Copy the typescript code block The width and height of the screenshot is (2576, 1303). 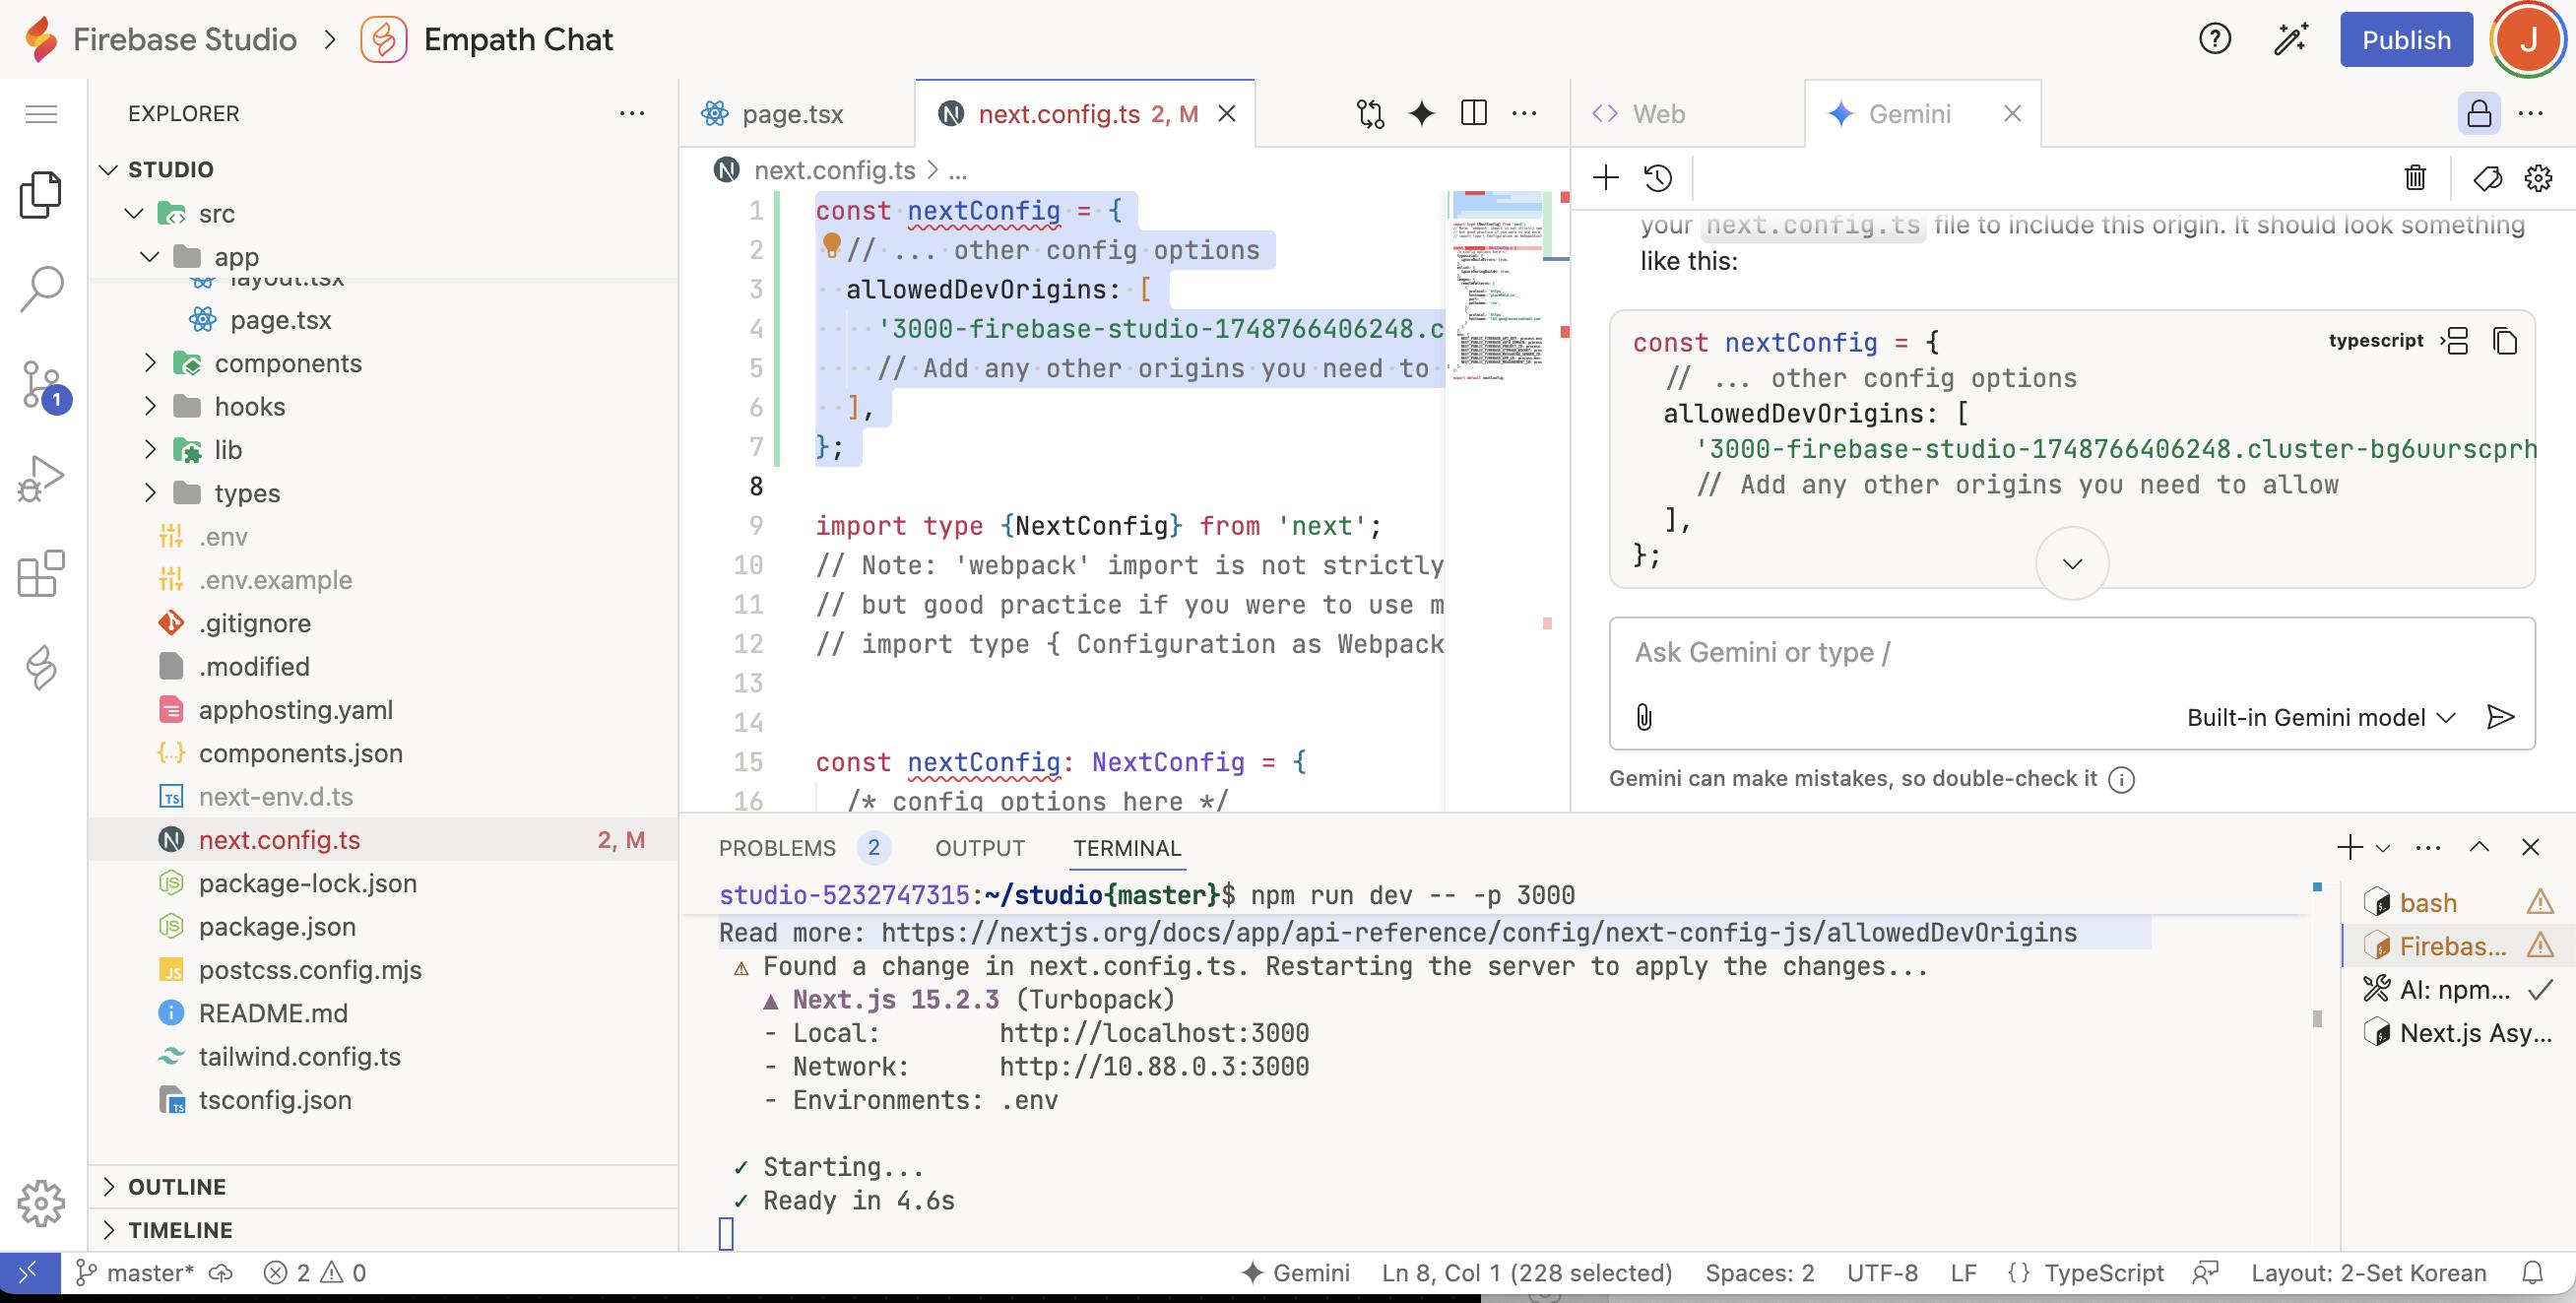point(2505,341)
